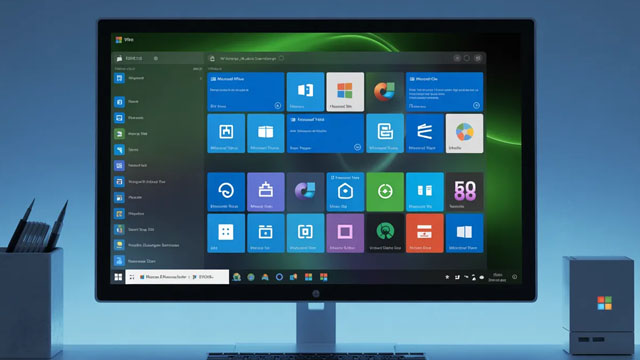The height and width of the screenshot is (360, 640).
Task: Expand the chevron beside the first sidebar item
Action: [200, 78]
